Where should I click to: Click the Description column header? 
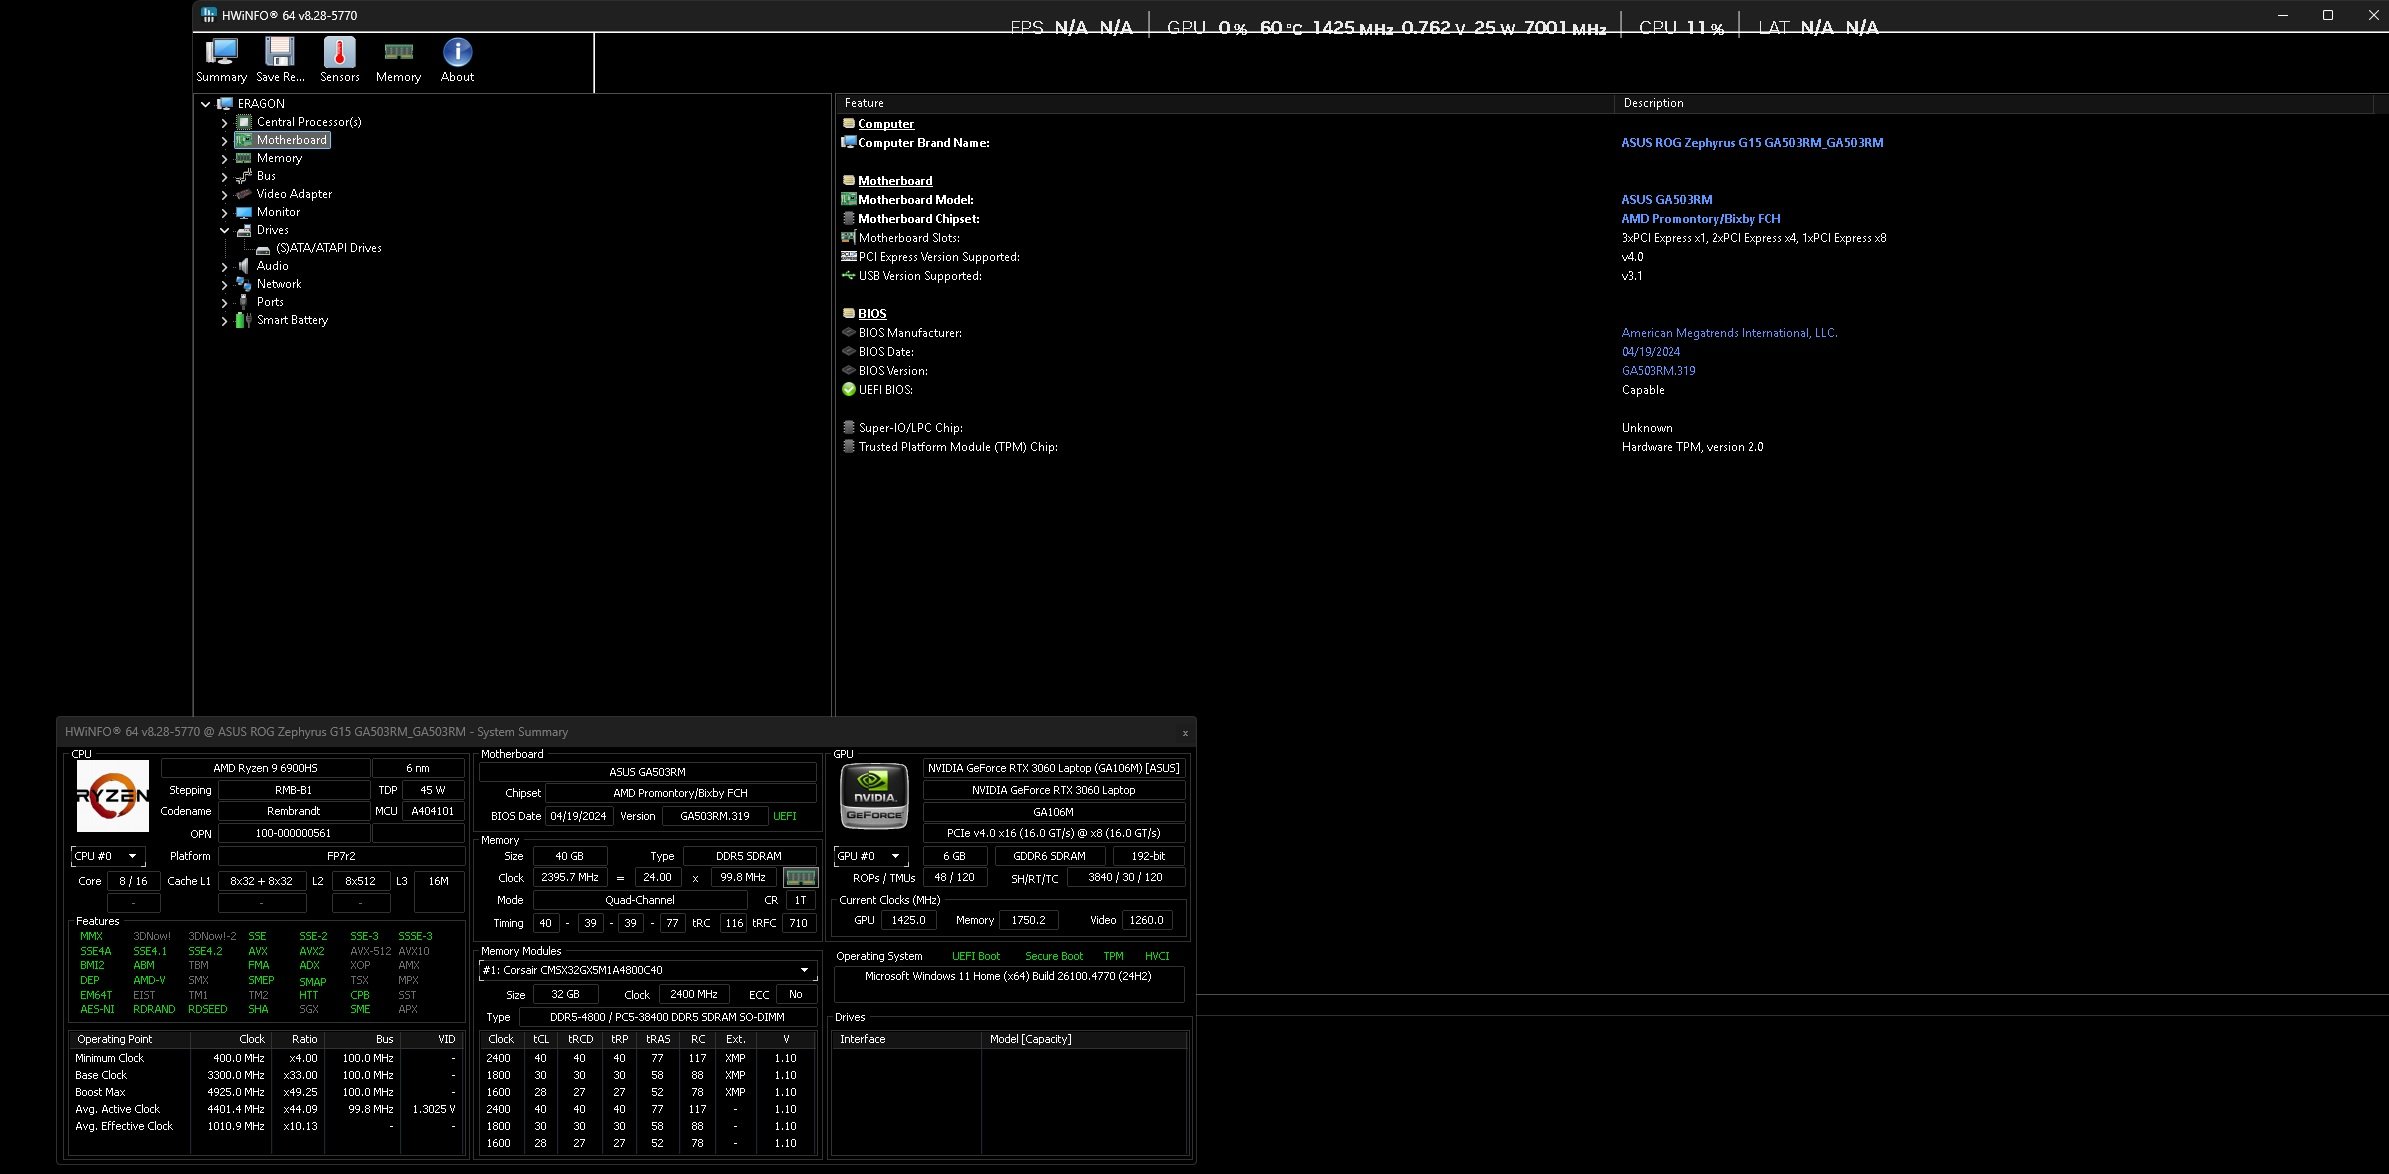pos(1993,103)
